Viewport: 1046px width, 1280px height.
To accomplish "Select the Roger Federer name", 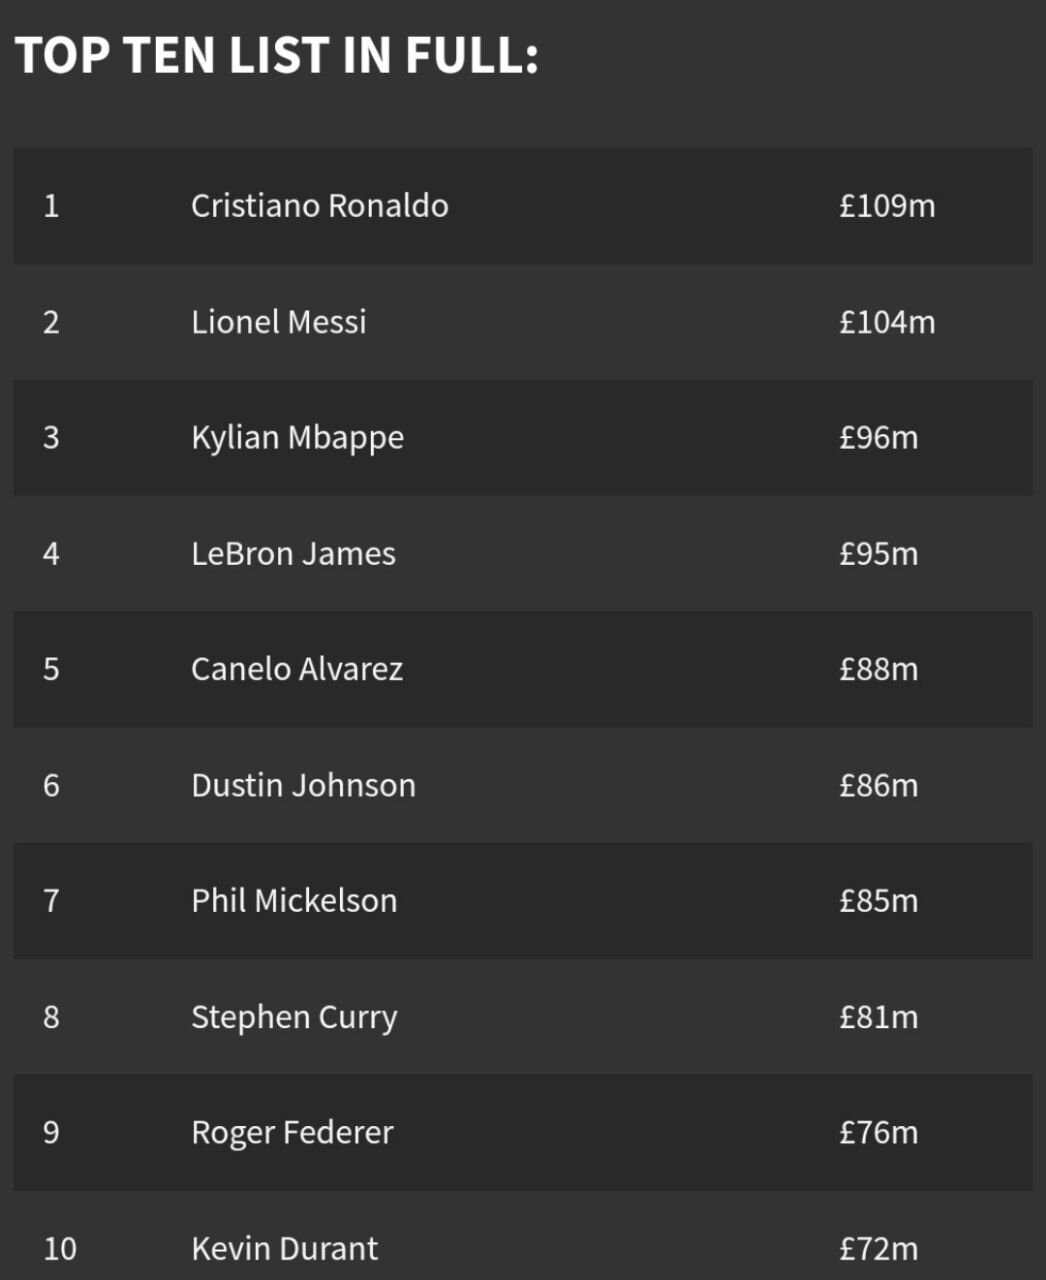I will (x=292, y=1133).
